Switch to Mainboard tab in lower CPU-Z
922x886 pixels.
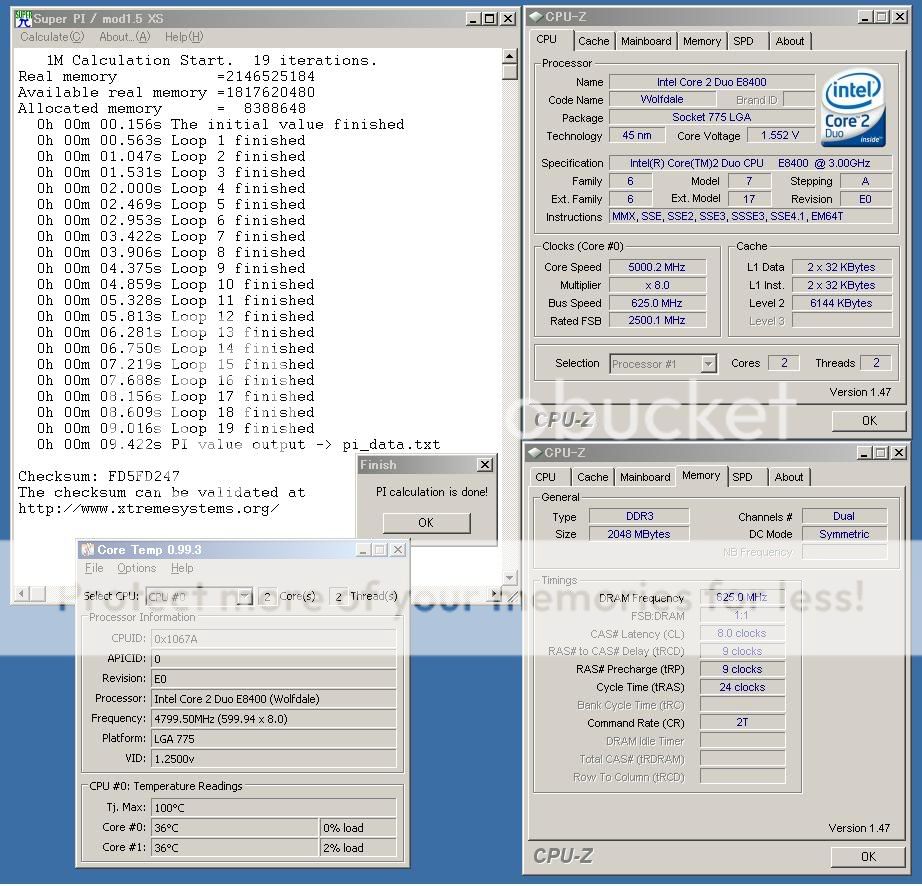[x=645, y=477]
